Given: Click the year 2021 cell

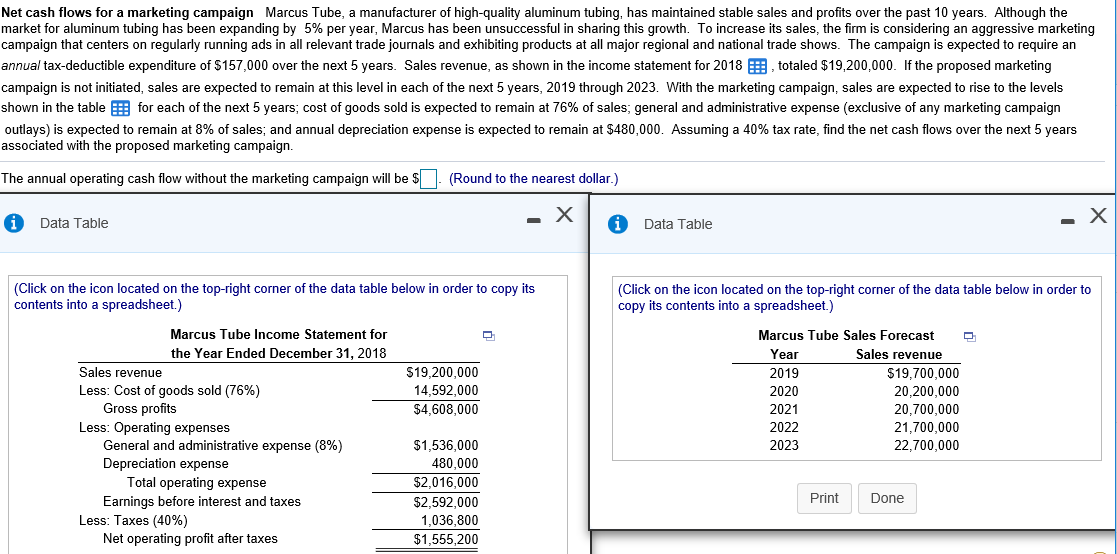Looking at the screenshot, I should (x=784, y=409).
